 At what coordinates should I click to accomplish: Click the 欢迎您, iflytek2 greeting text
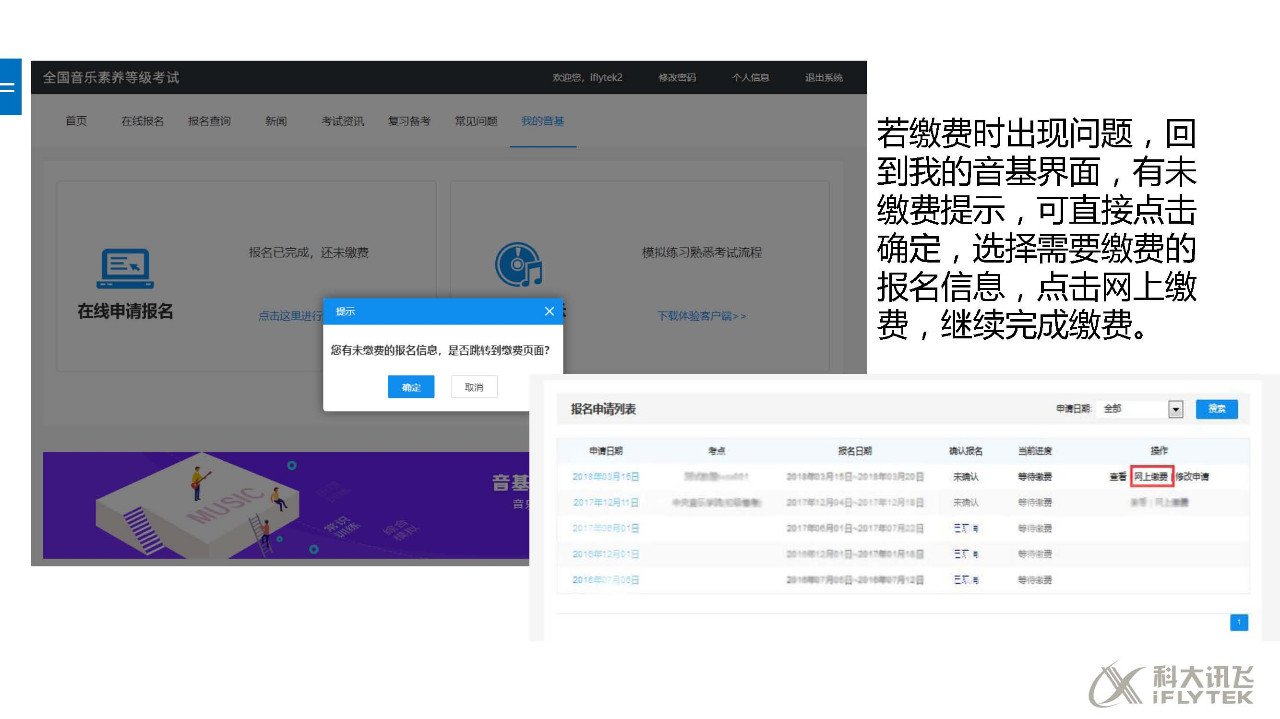click(587, 78)
